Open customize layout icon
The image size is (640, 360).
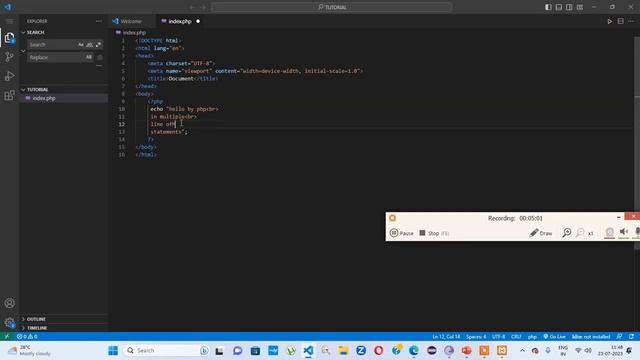pos(580,7)
